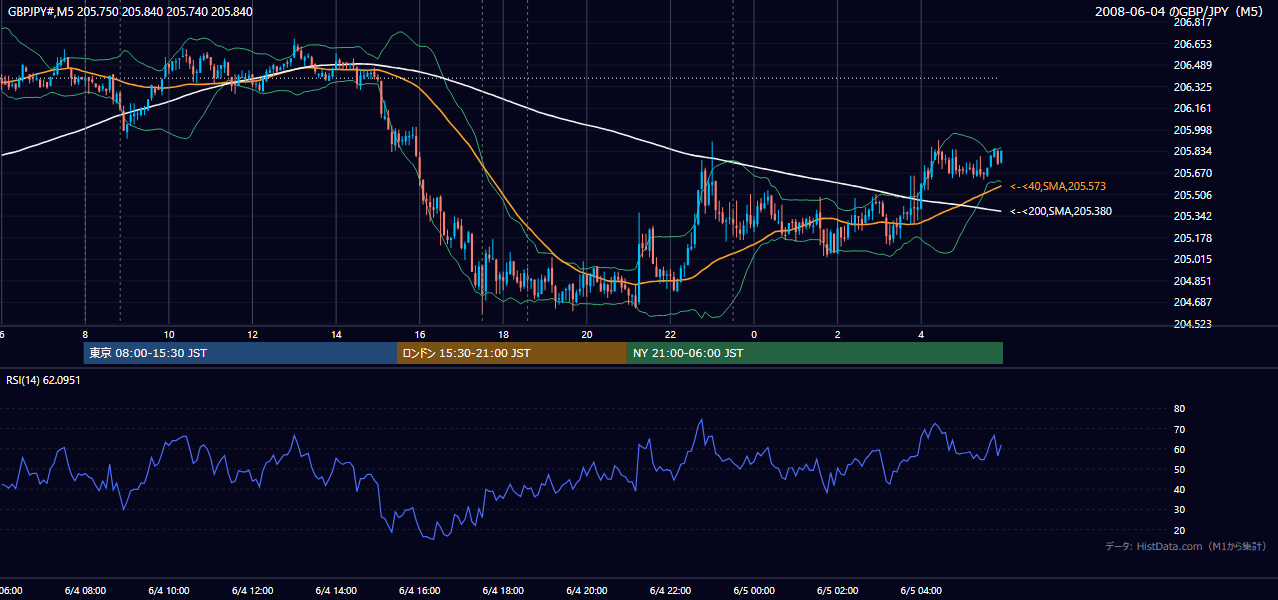Click the 6/4 10:00 time axis label
Image resolution: width=1278 pixels, height=600 pixels.
168,590
